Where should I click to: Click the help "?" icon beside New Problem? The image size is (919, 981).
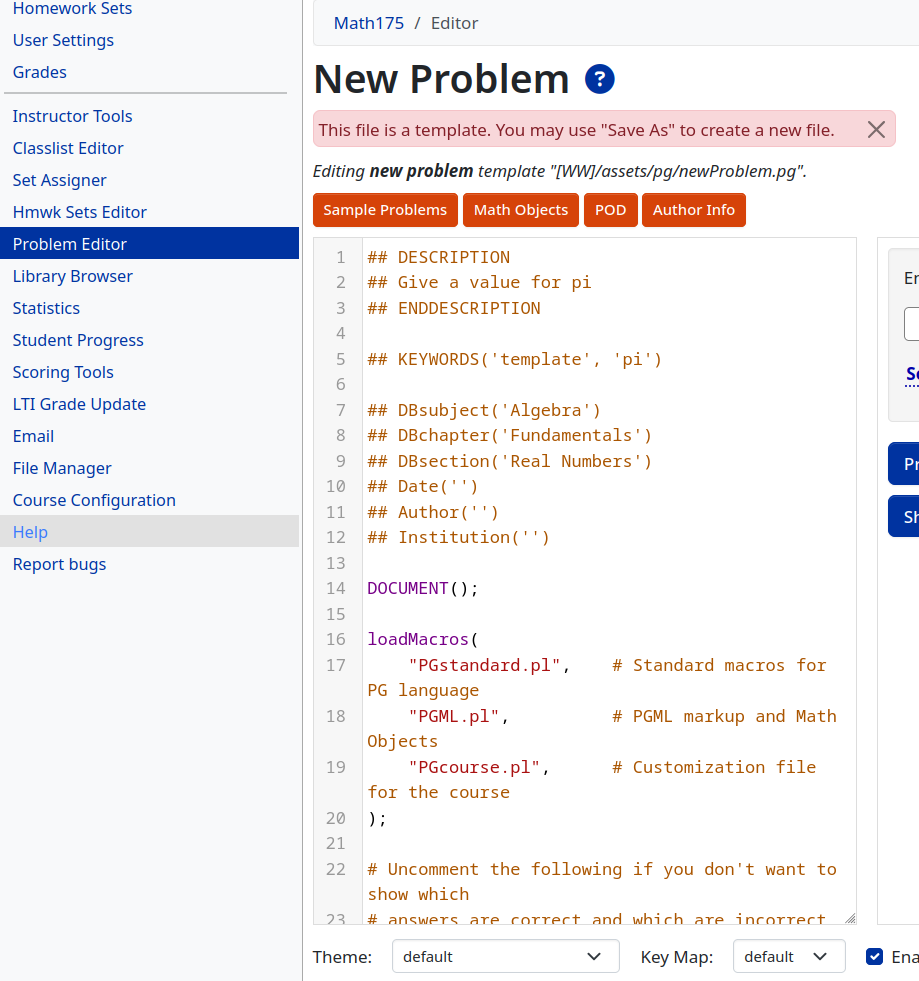tap(599, 79)
